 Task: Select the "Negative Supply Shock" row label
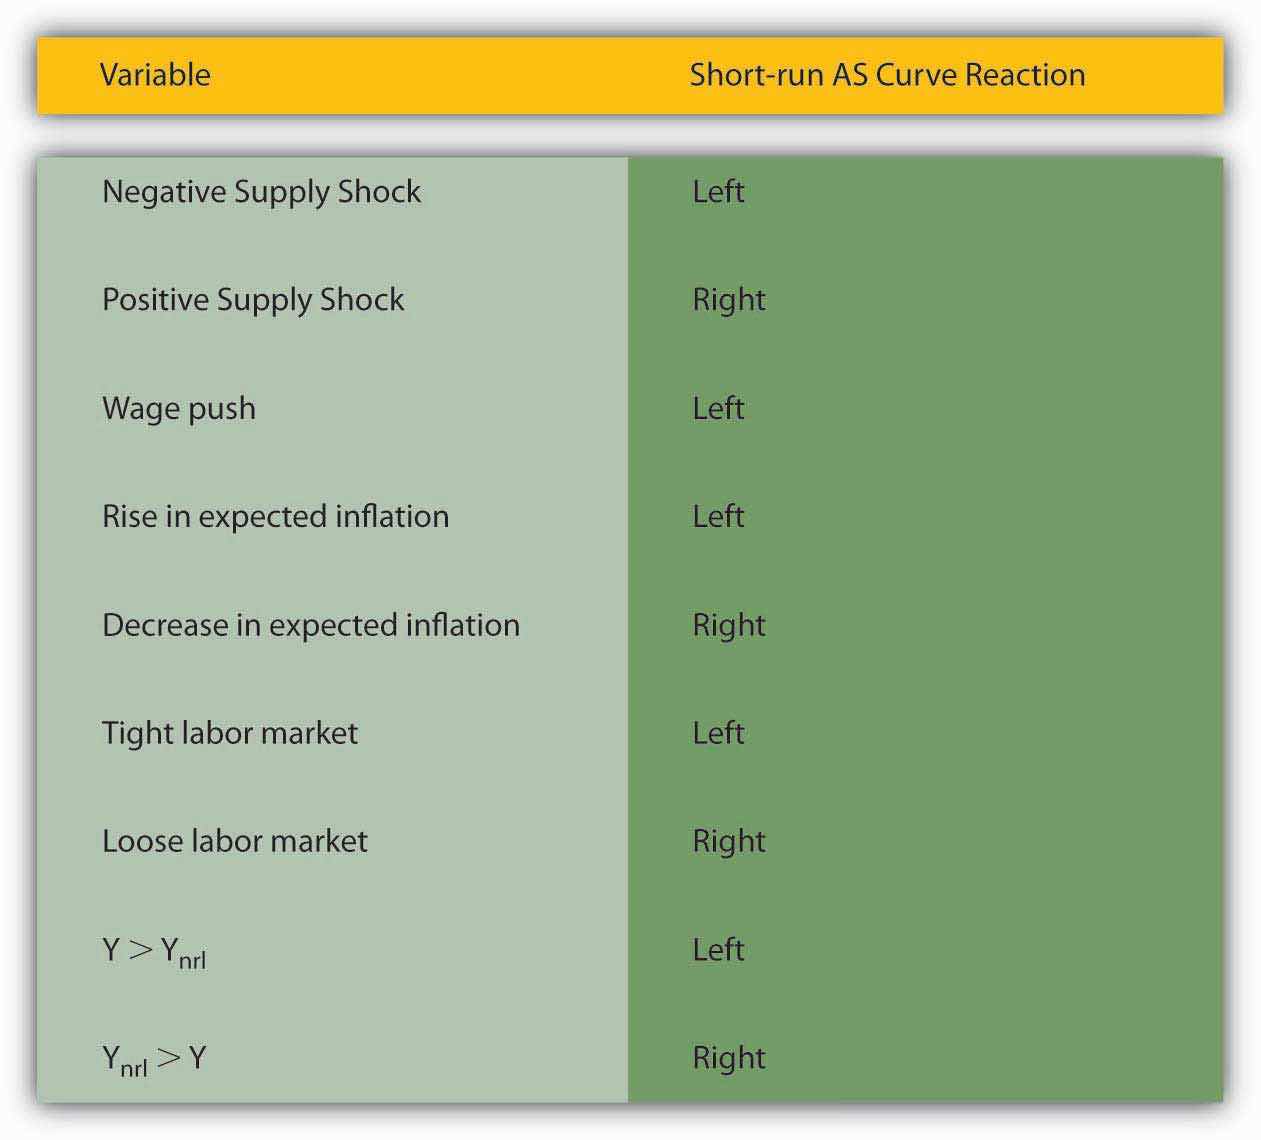(261, 191)
